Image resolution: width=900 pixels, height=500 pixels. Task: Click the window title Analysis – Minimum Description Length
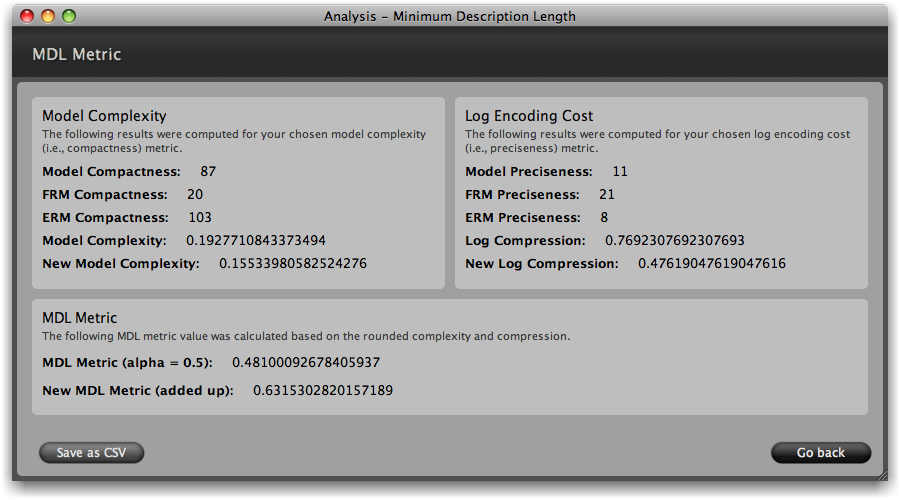click(x=449, y=16)
